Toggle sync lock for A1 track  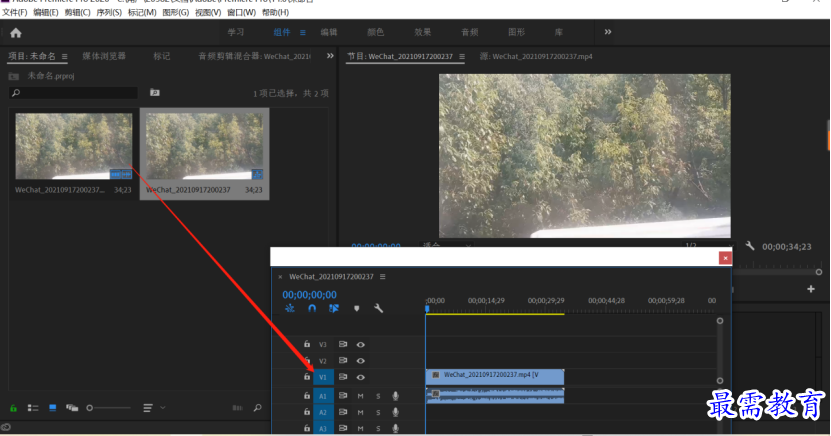click(343, 396)
